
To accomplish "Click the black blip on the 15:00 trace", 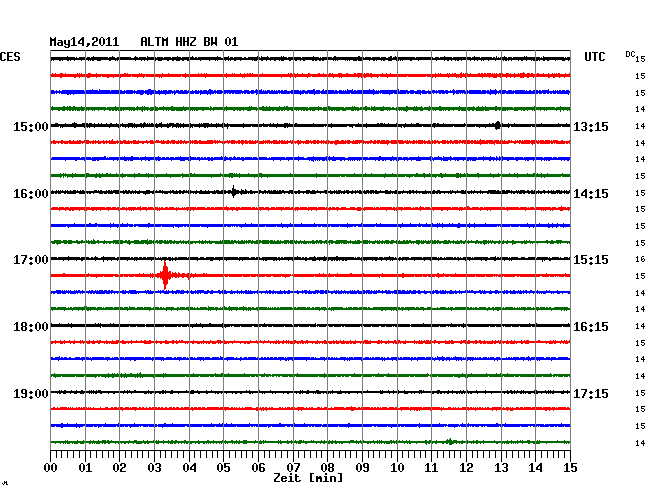I will tap(497, 125).
